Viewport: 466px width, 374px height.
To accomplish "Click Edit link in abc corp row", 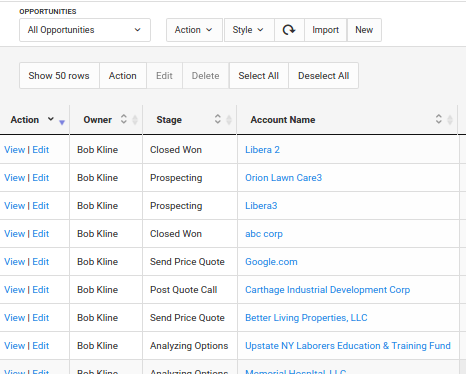I will tap(41, 234).
